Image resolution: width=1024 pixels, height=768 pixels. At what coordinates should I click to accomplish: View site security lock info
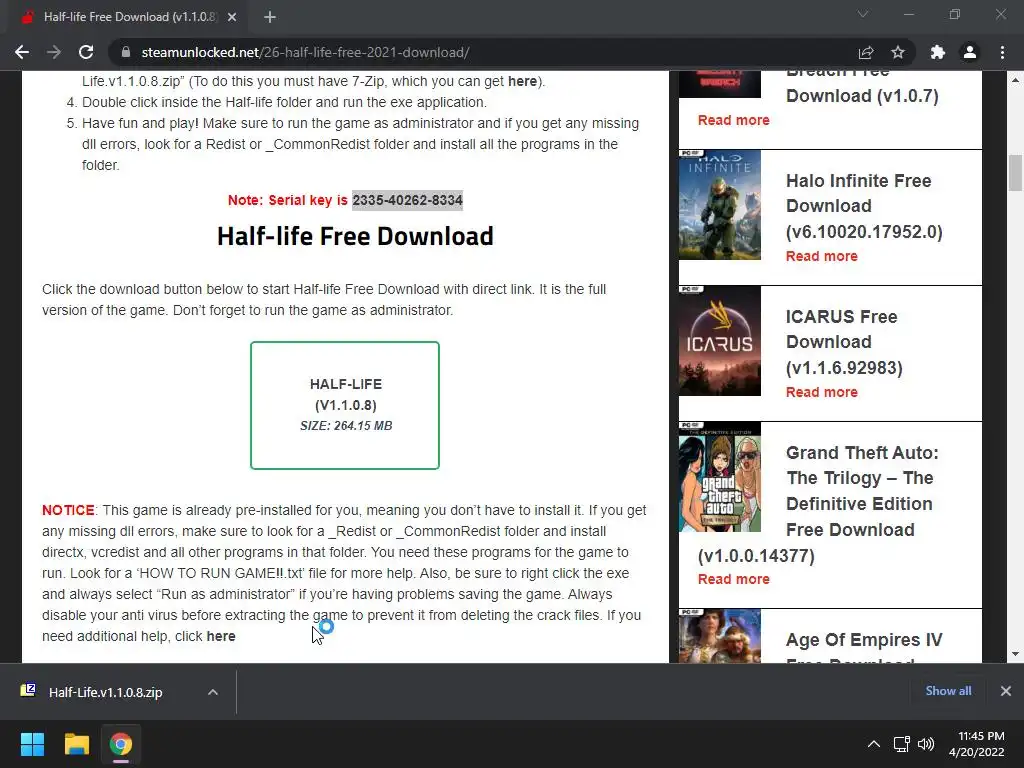(125, 52)
